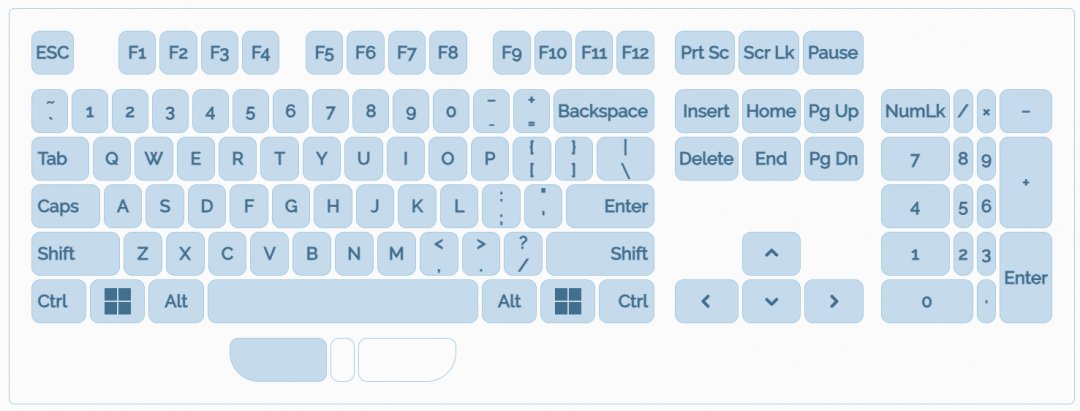Click the middle mouse scroll wheel

(342, 360)
